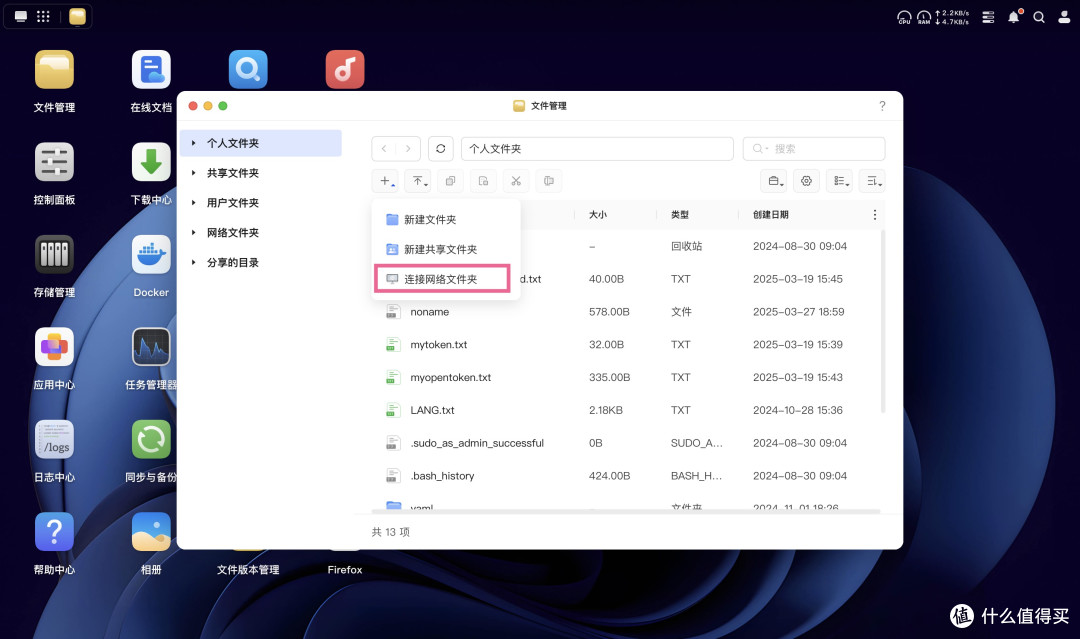
Task: Click the paste/move toolbar icon next to copy
Action: (484, 181)
